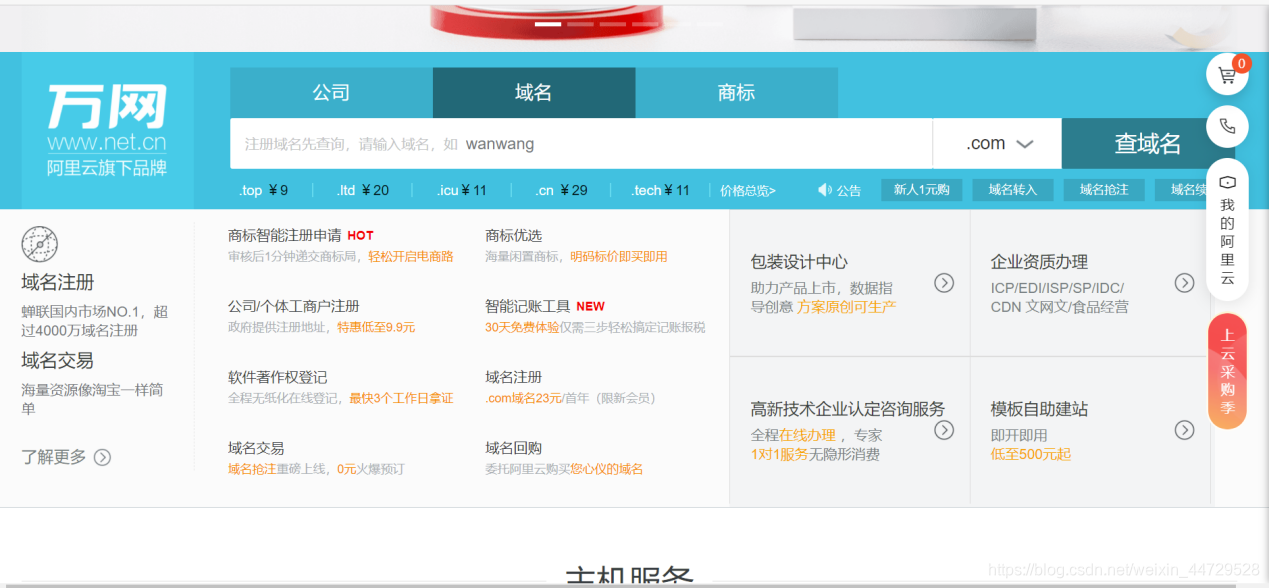The height and width of the screenshot is (588, 1269).
Task: Click the domain name search input field
Action: [581, 143]
